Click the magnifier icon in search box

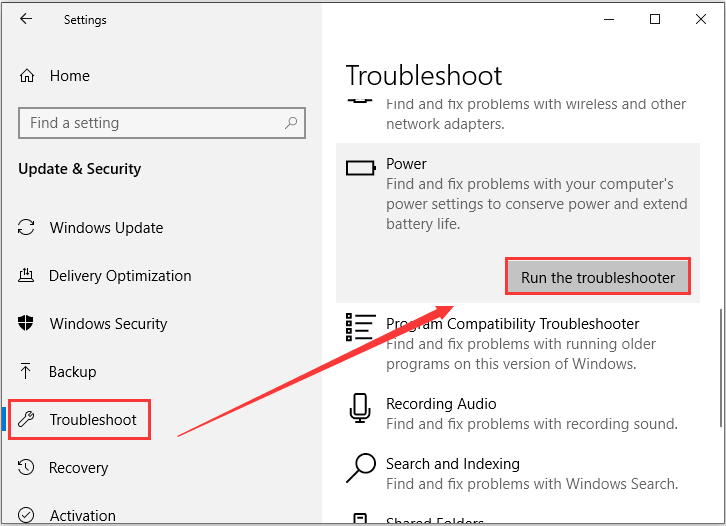point(291,123)
